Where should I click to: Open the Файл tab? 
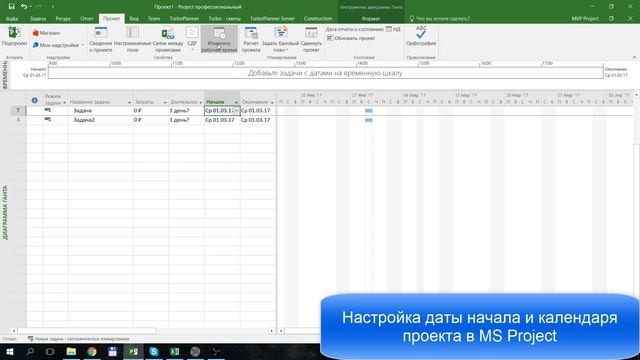click(12, 19)
